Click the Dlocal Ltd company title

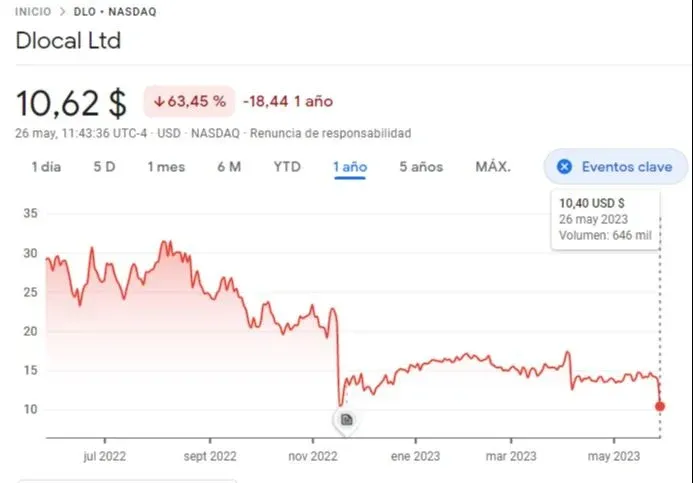click(68, 42)
